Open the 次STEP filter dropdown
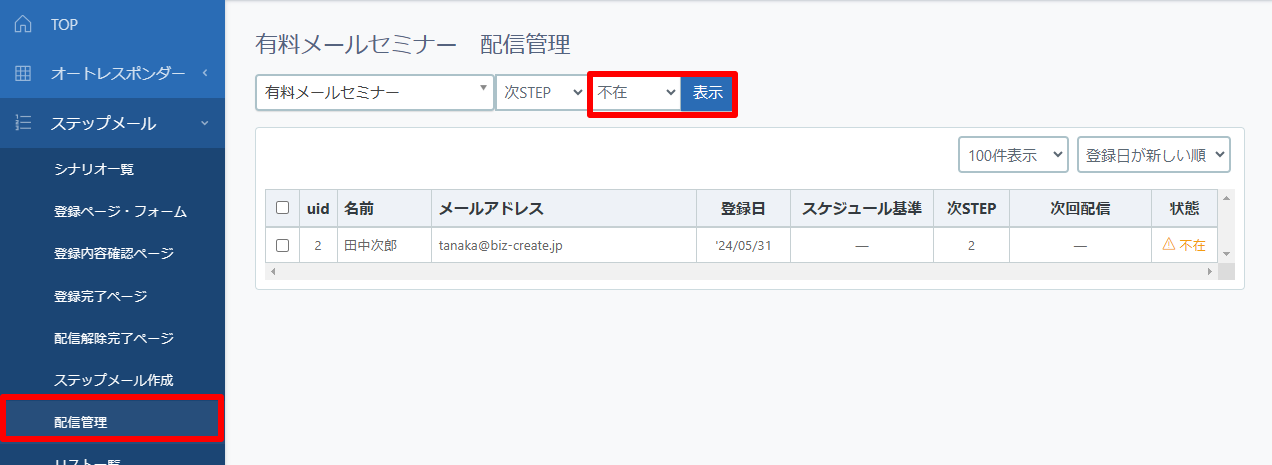 (541, 93)
